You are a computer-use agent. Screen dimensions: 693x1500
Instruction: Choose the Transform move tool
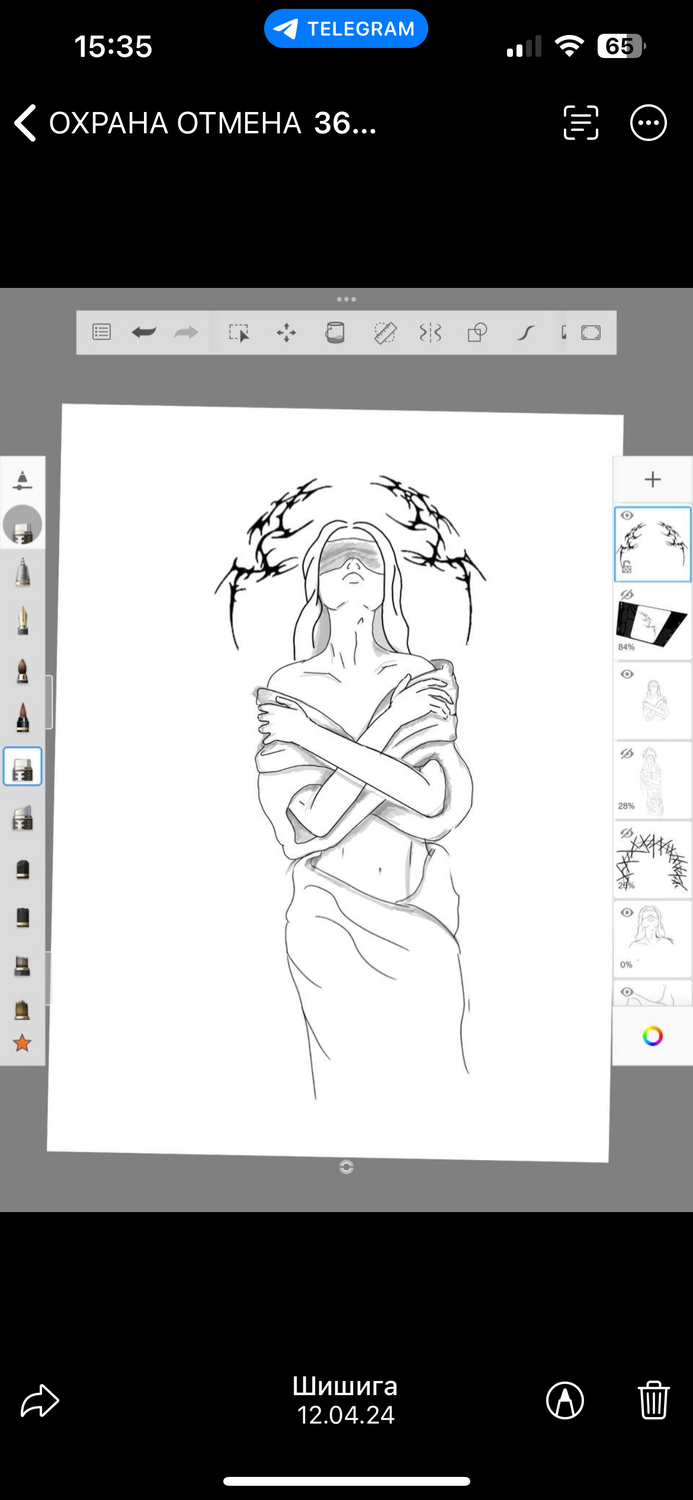(286, 333)
